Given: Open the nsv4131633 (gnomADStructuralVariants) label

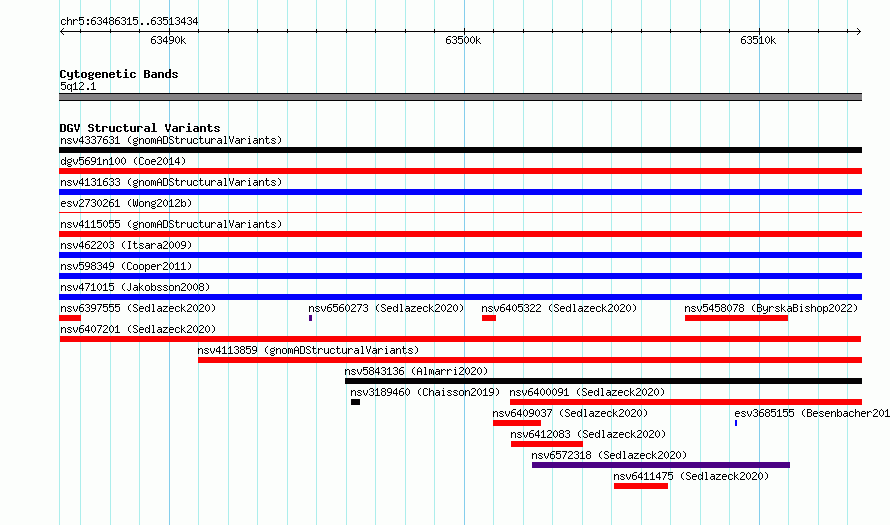Looking at the screenshot, I should point(171,182).
